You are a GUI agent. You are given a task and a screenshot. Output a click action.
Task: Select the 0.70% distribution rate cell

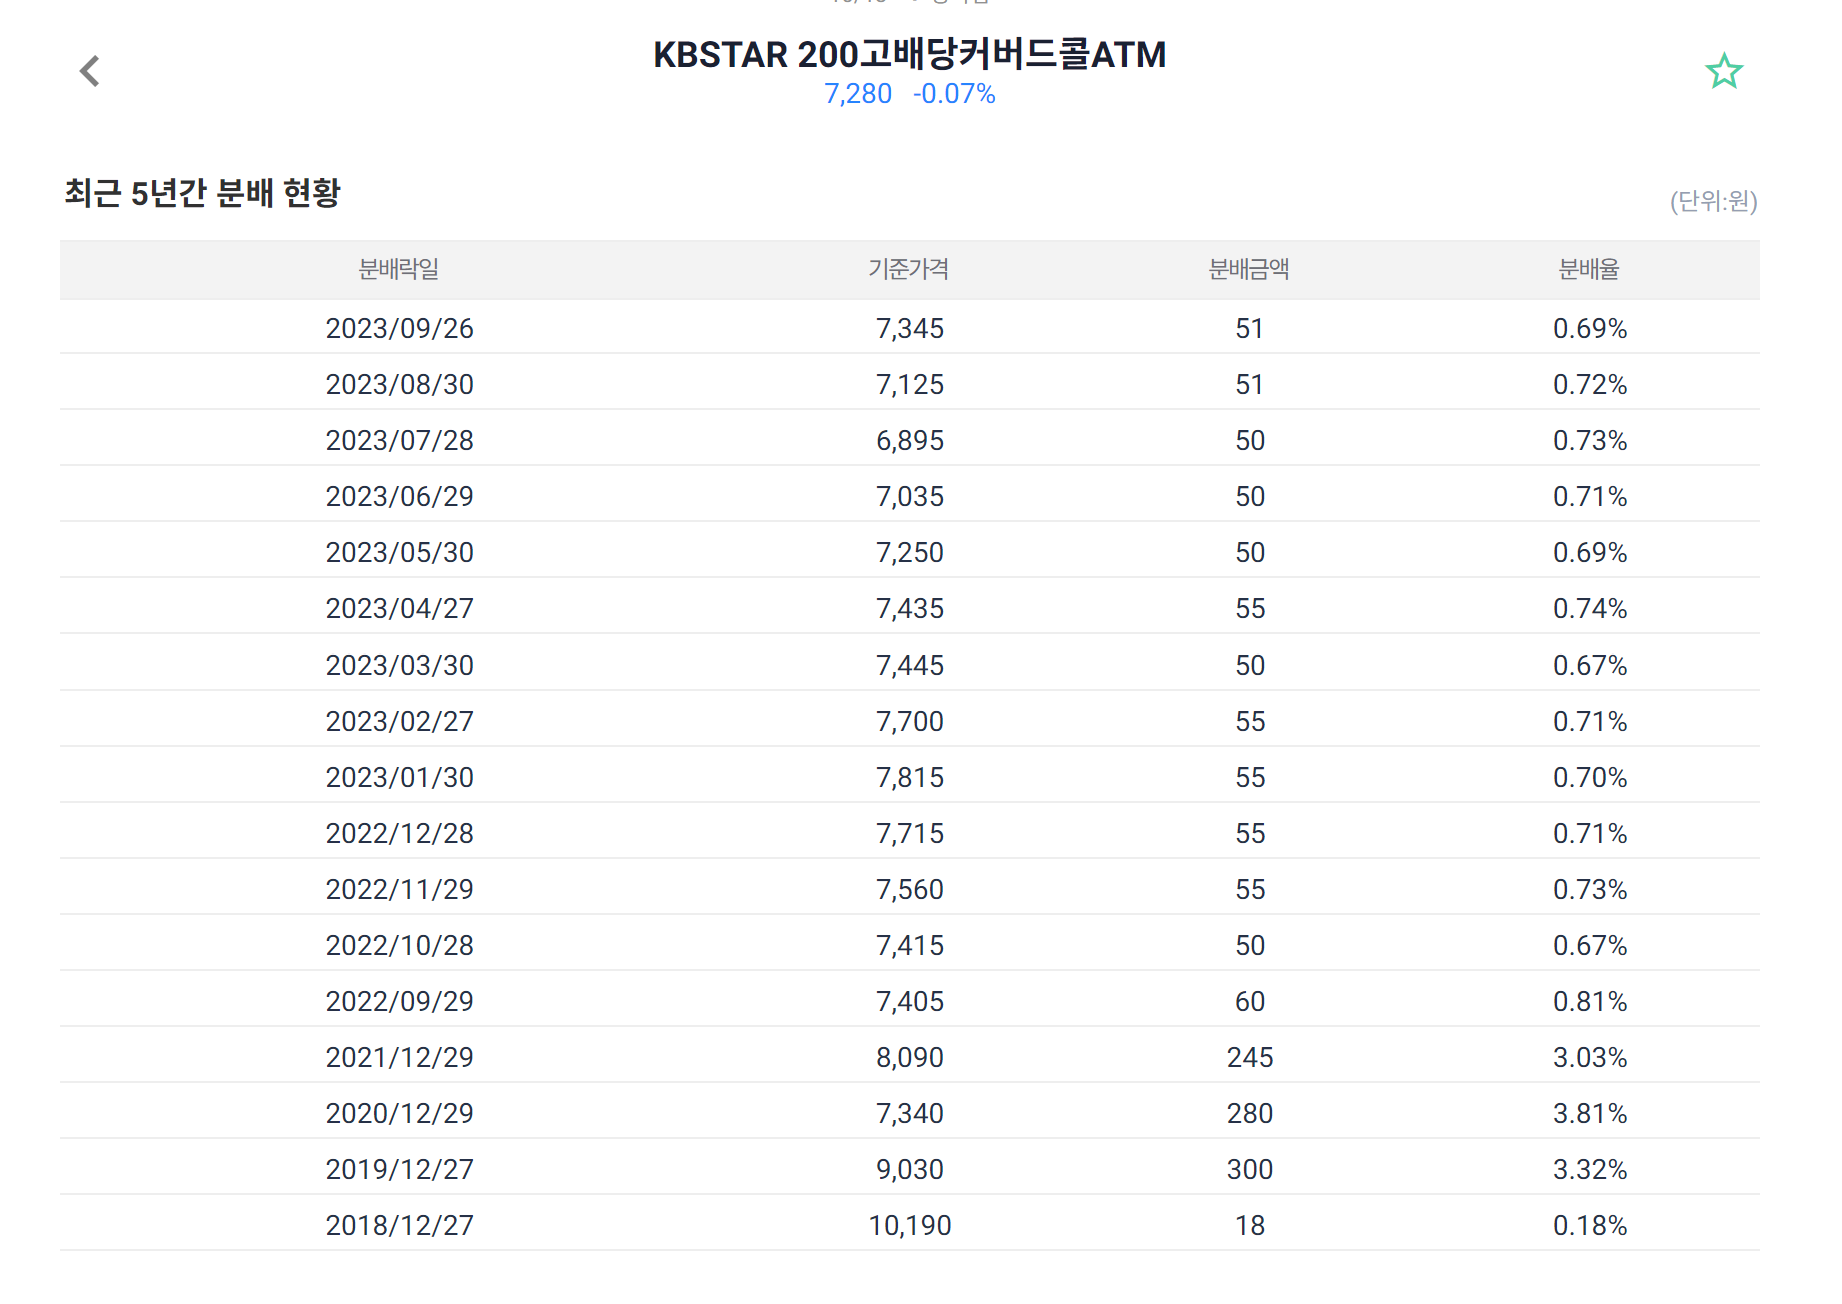[x=1590, y=777]
